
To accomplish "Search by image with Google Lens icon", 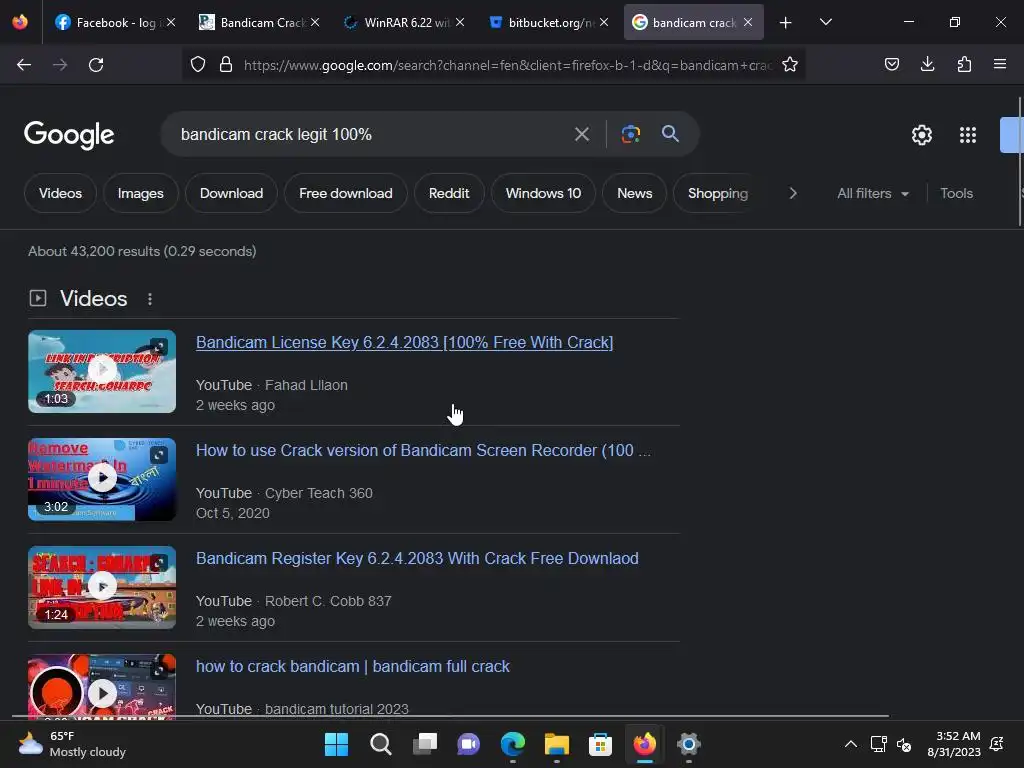I will [630, 135].
